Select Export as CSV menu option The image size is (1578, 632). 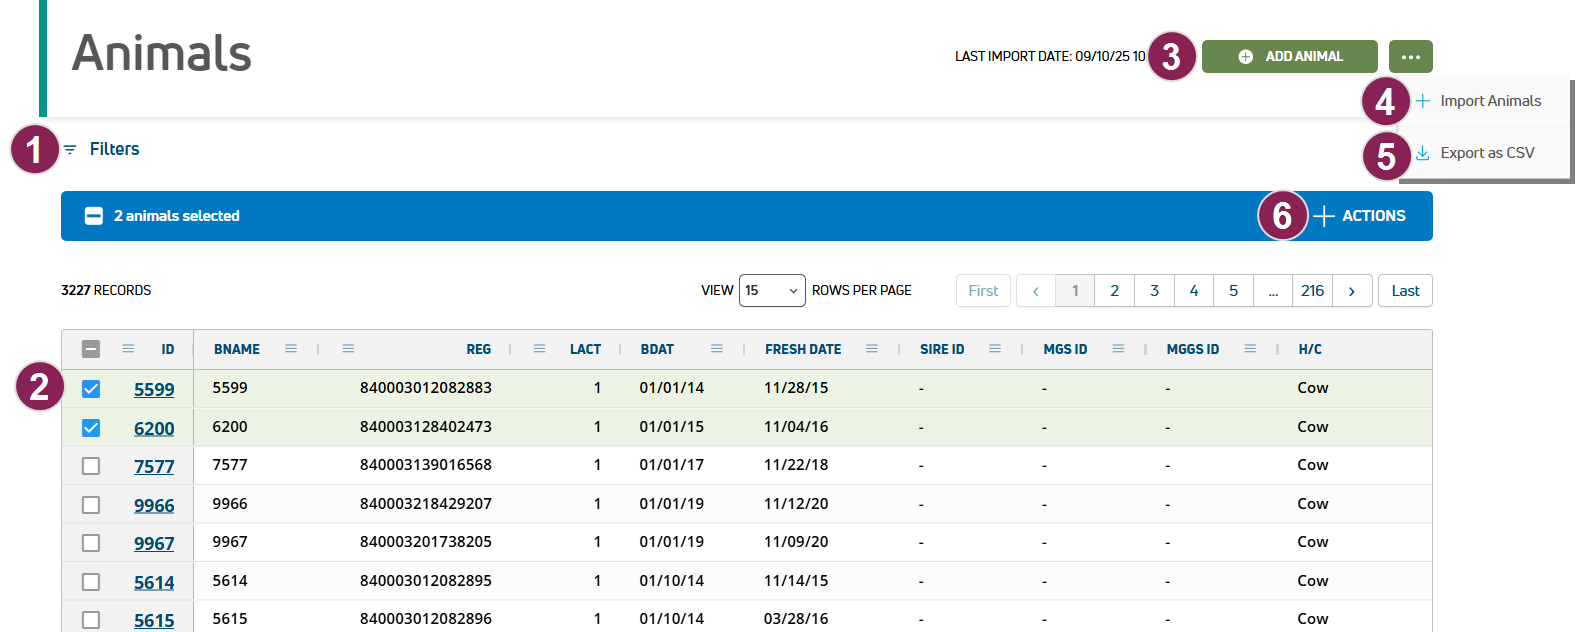click(1486, 153)
